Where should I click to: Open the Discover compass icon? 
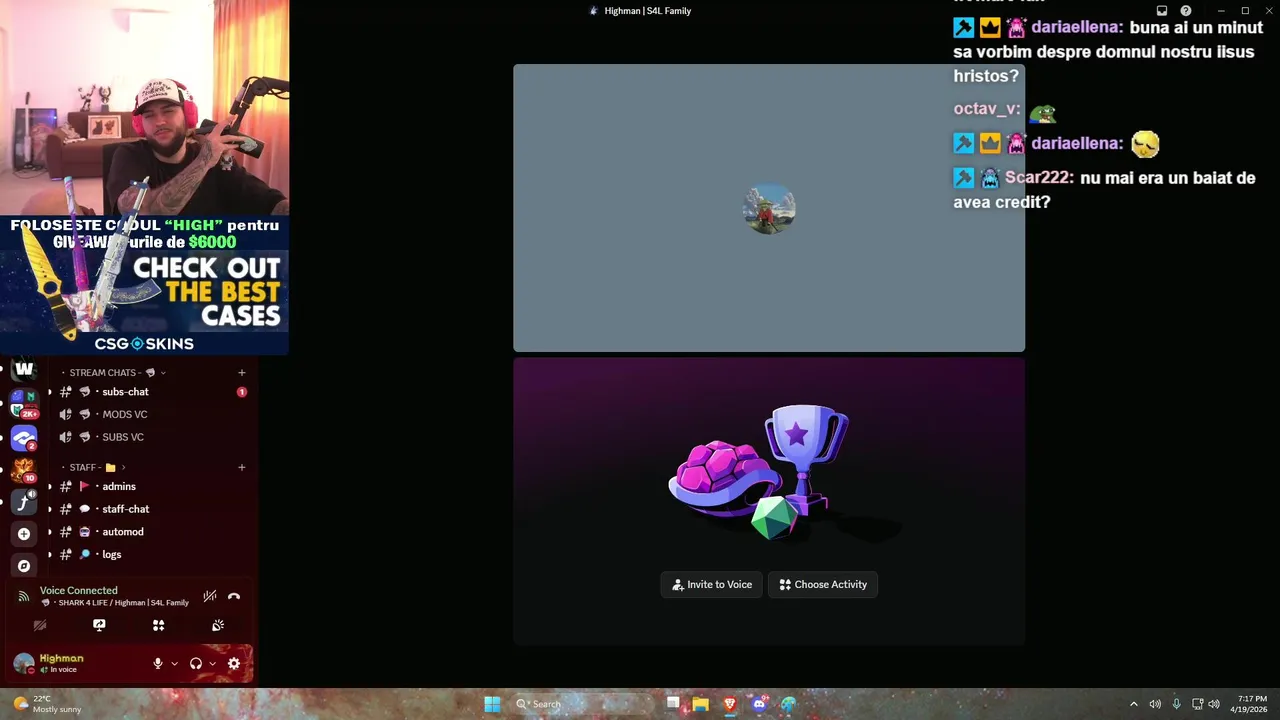click(x=24, y=566)
